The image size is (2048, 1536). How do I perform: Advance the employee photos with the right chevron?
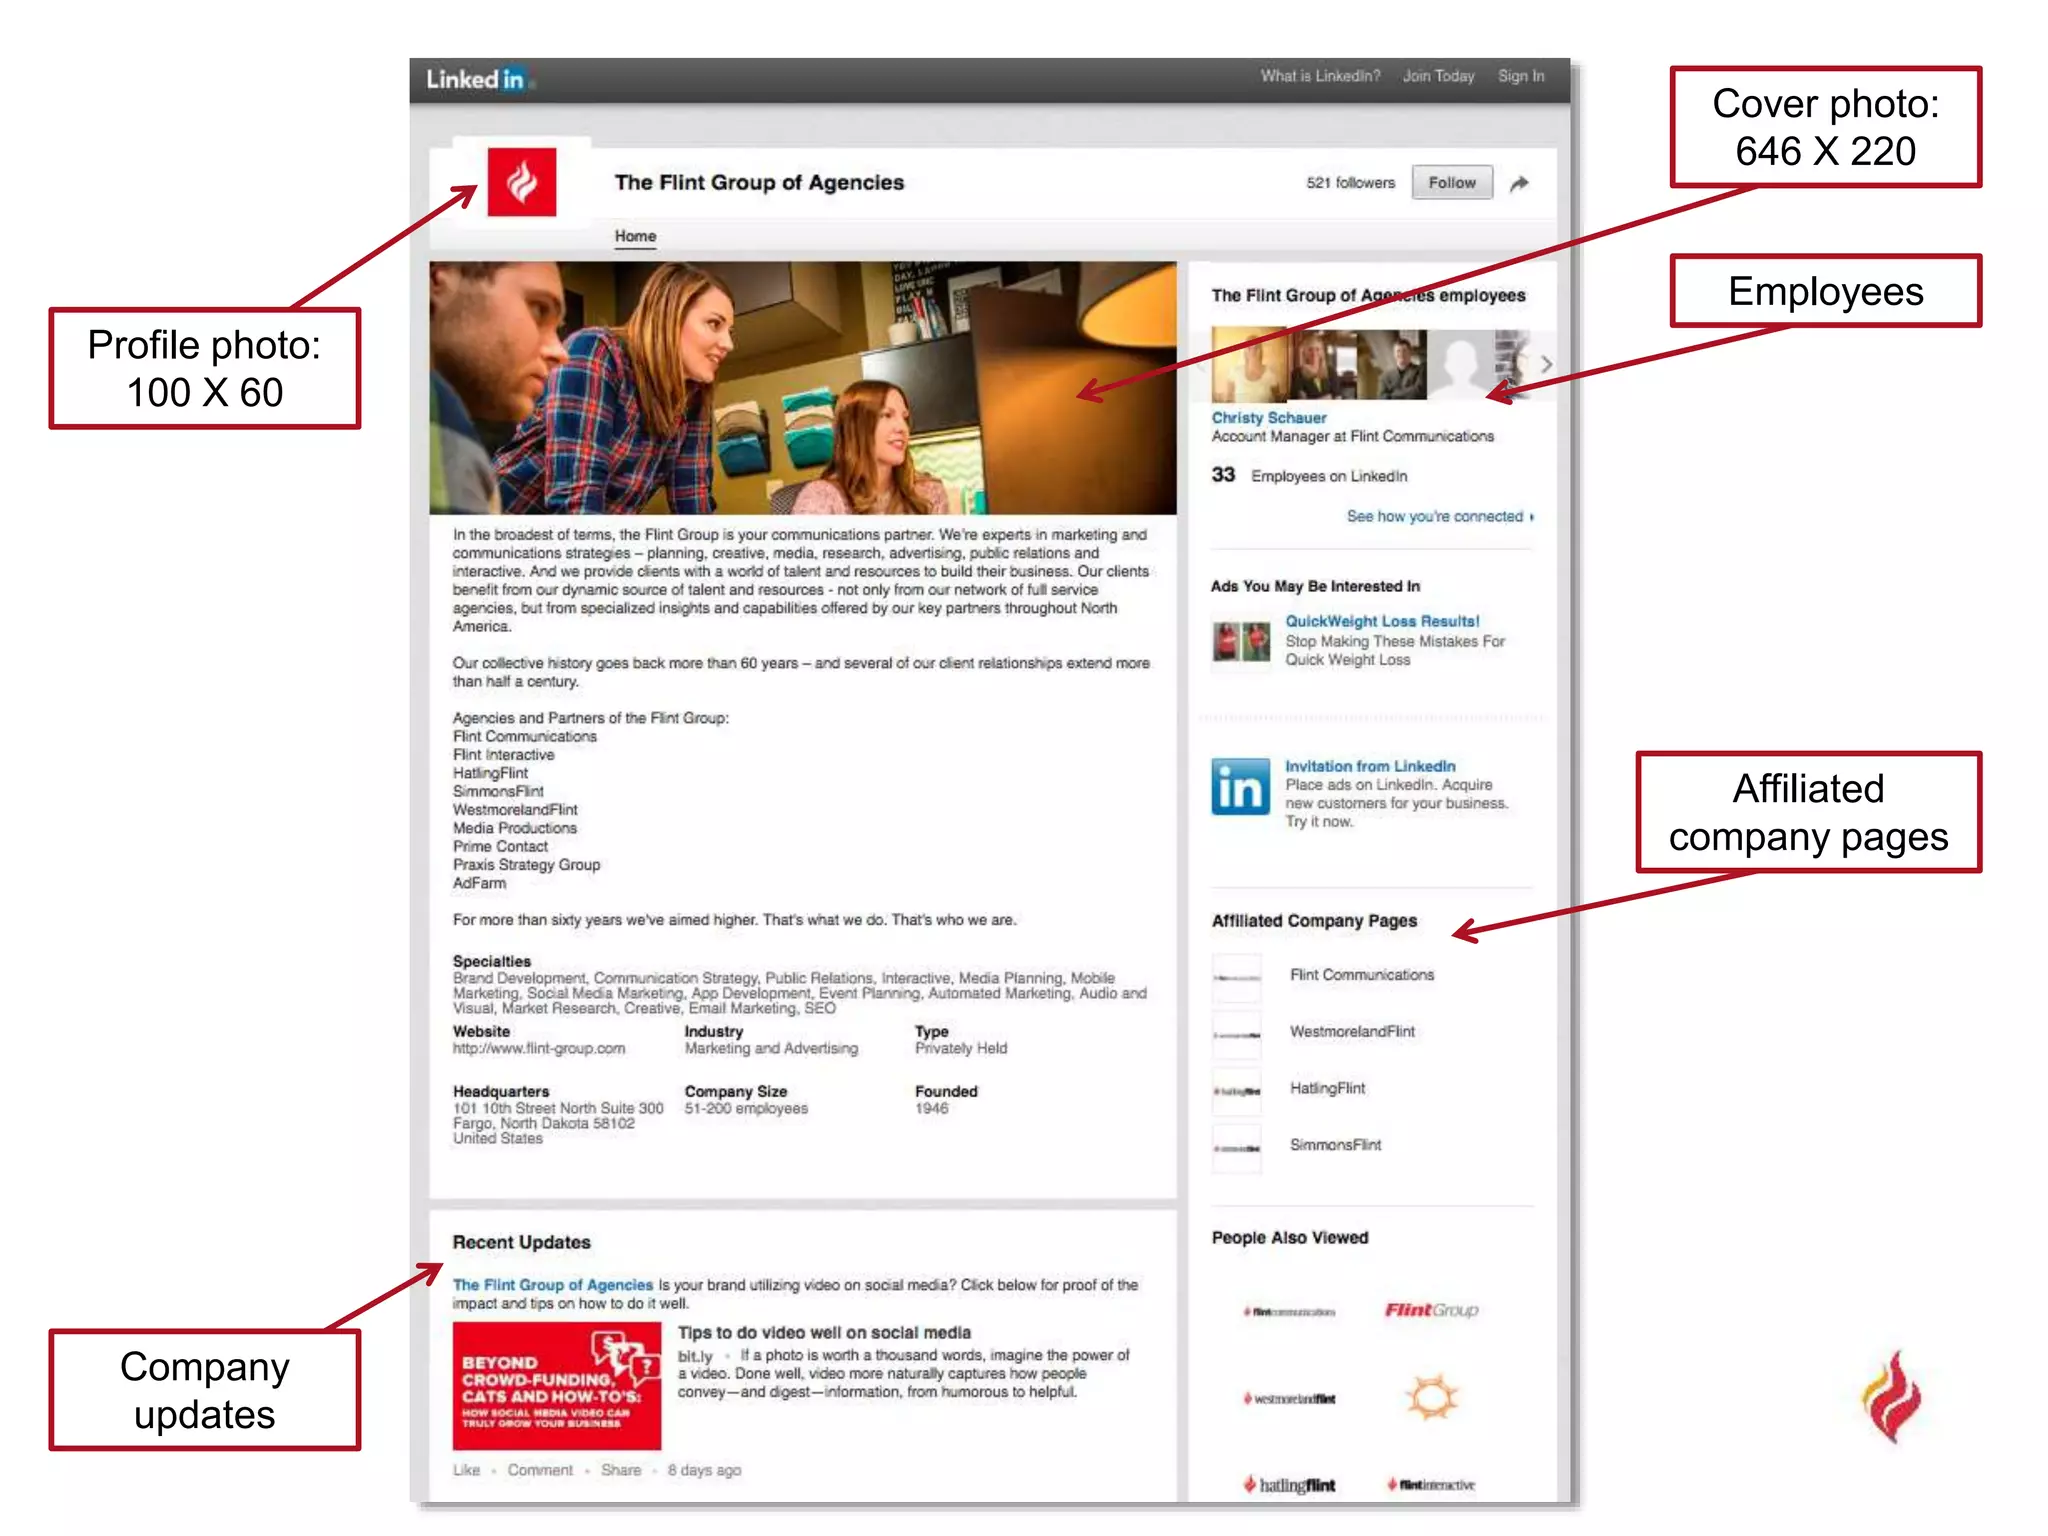[1546, 364]
